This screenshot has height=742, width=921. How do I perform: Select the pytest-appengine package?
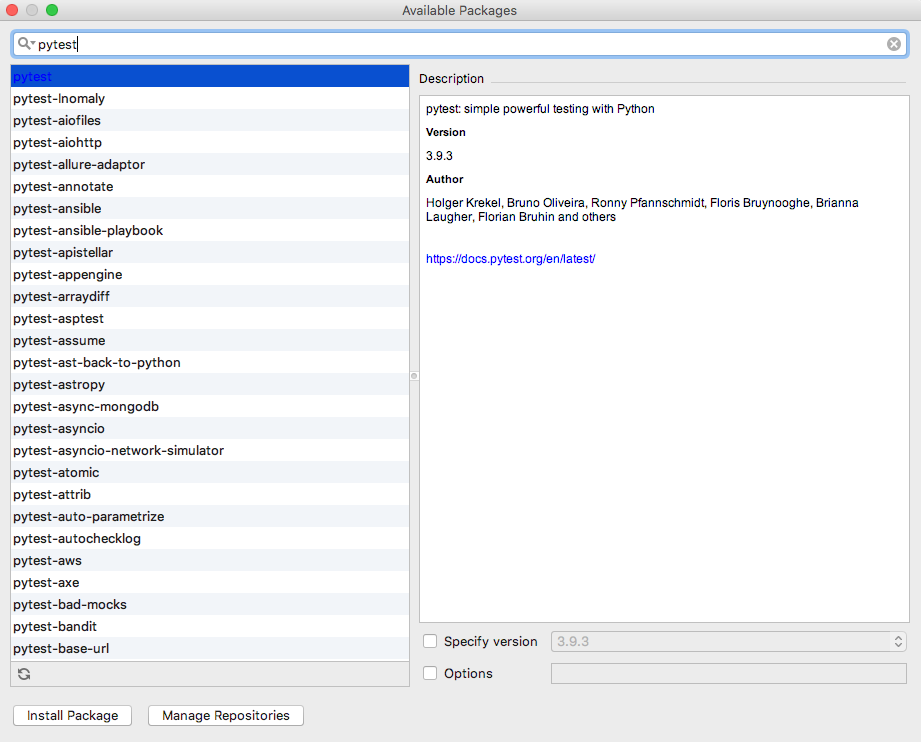210,275
